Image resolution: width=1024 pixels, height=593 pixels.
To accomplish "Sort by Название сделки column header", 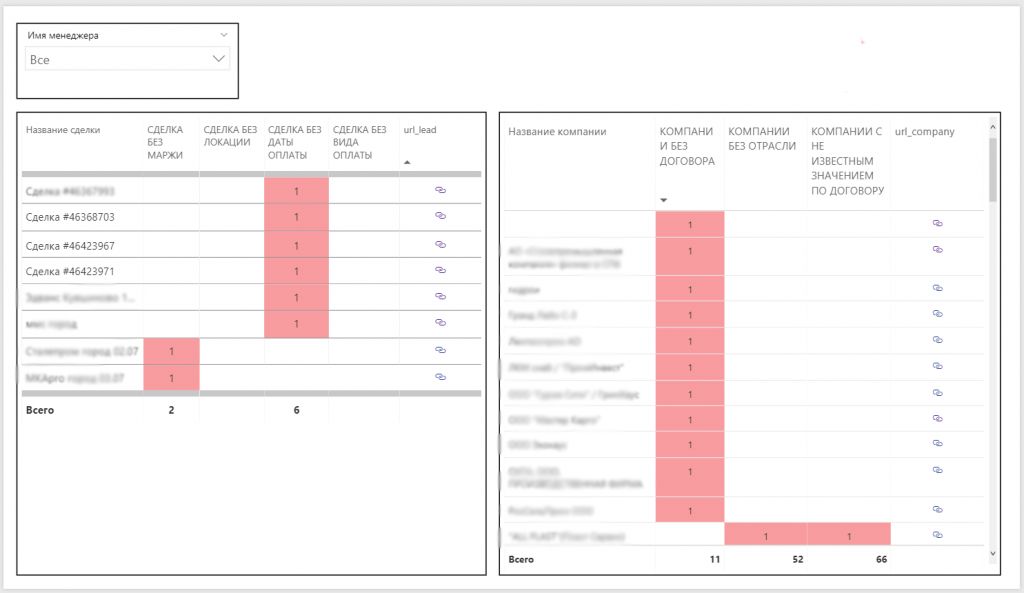I will click(x=63, y=130).
